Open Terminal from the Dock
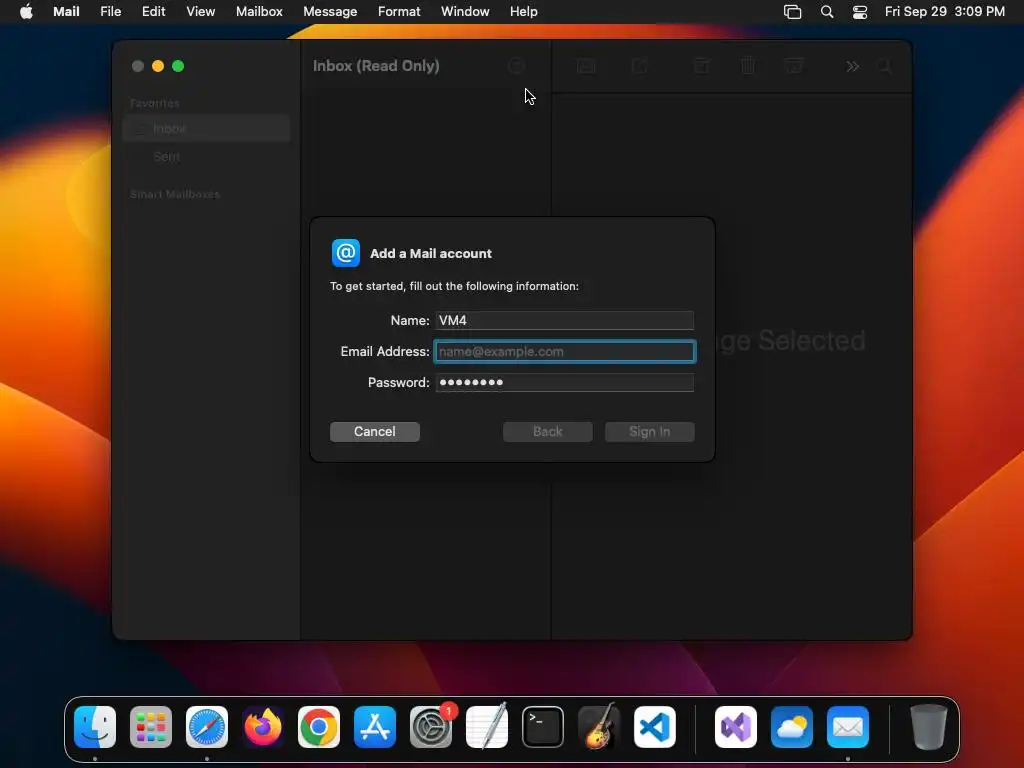This screenshot has width=1024, height=768. coord(543,727)
